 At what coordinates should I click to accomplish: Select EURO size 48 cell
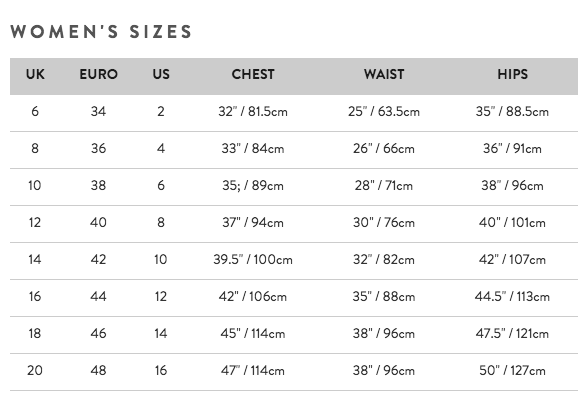point(98,370)
